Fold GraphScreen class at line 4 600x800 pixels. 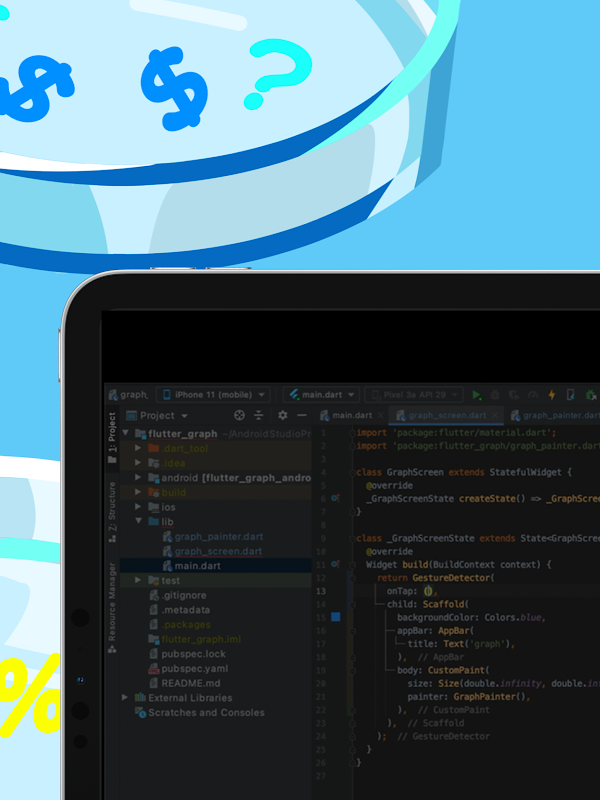coord(352,472)
